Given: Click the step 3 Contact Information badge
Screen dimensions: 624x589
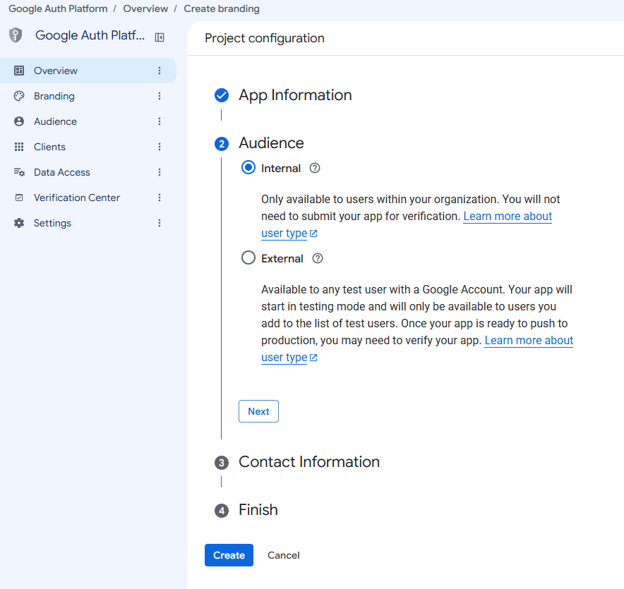Looking at the screenshot, I should (222, 463).
